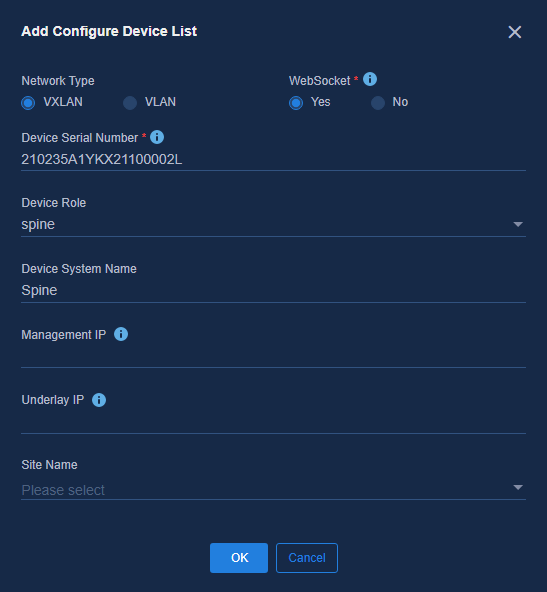Expand the Device Role dropdown arrow
The width and height of the screenshot is (547, 592).
click(x=518, y=225)
